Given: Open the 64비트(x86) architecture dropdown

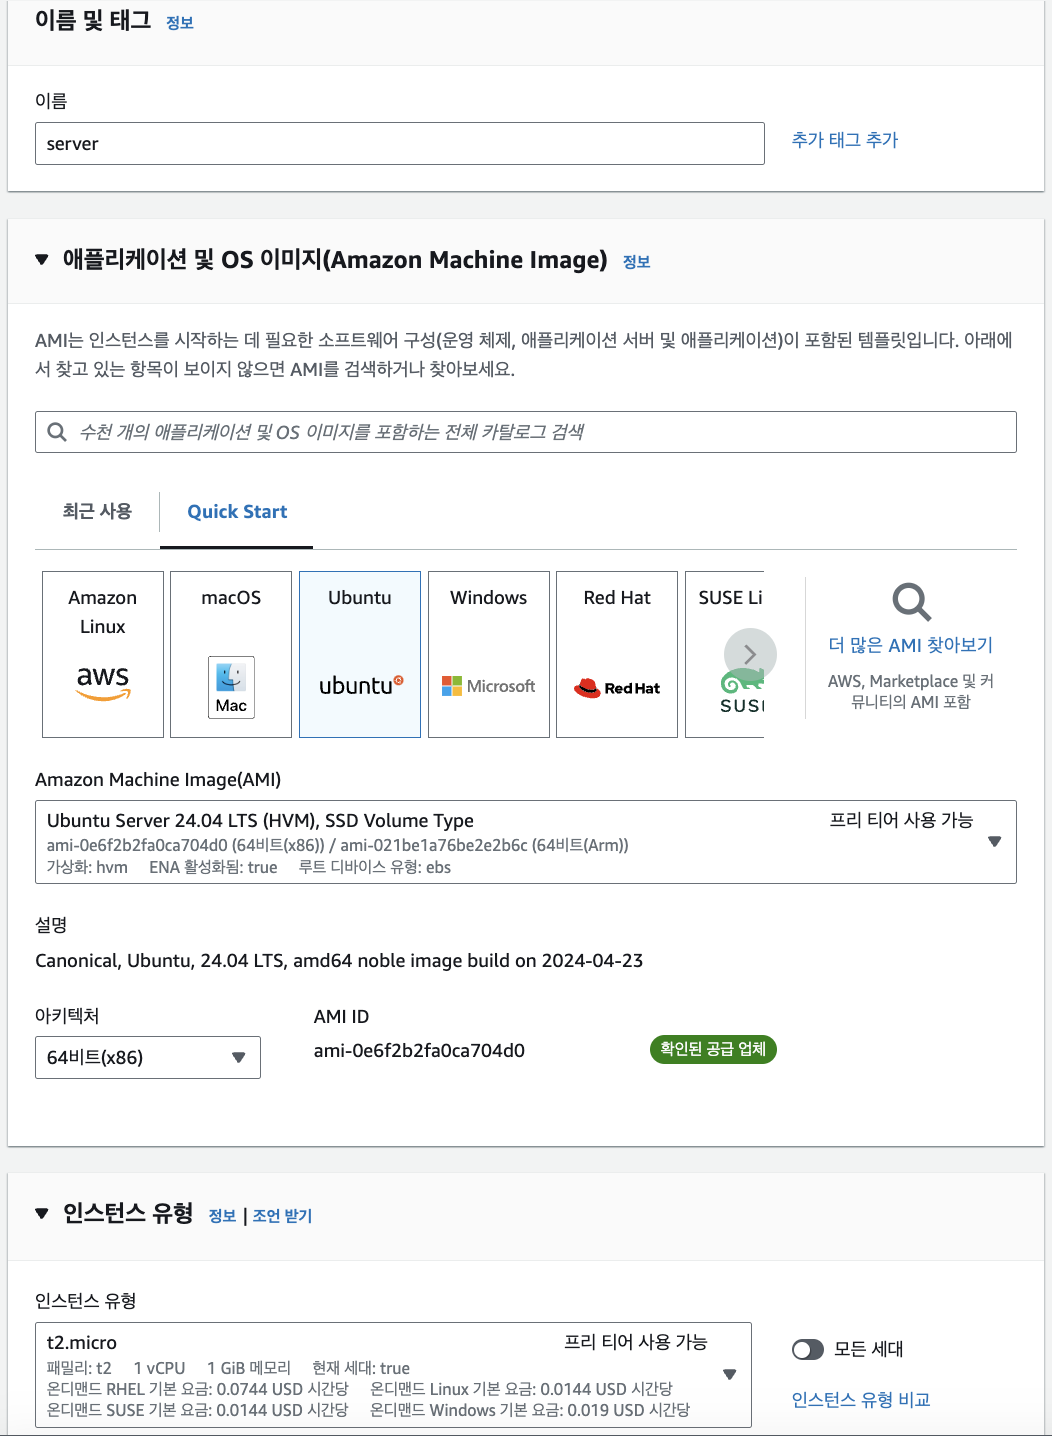Looking at the screenshot, I should pyautogui.click(x=148, y=1058).
